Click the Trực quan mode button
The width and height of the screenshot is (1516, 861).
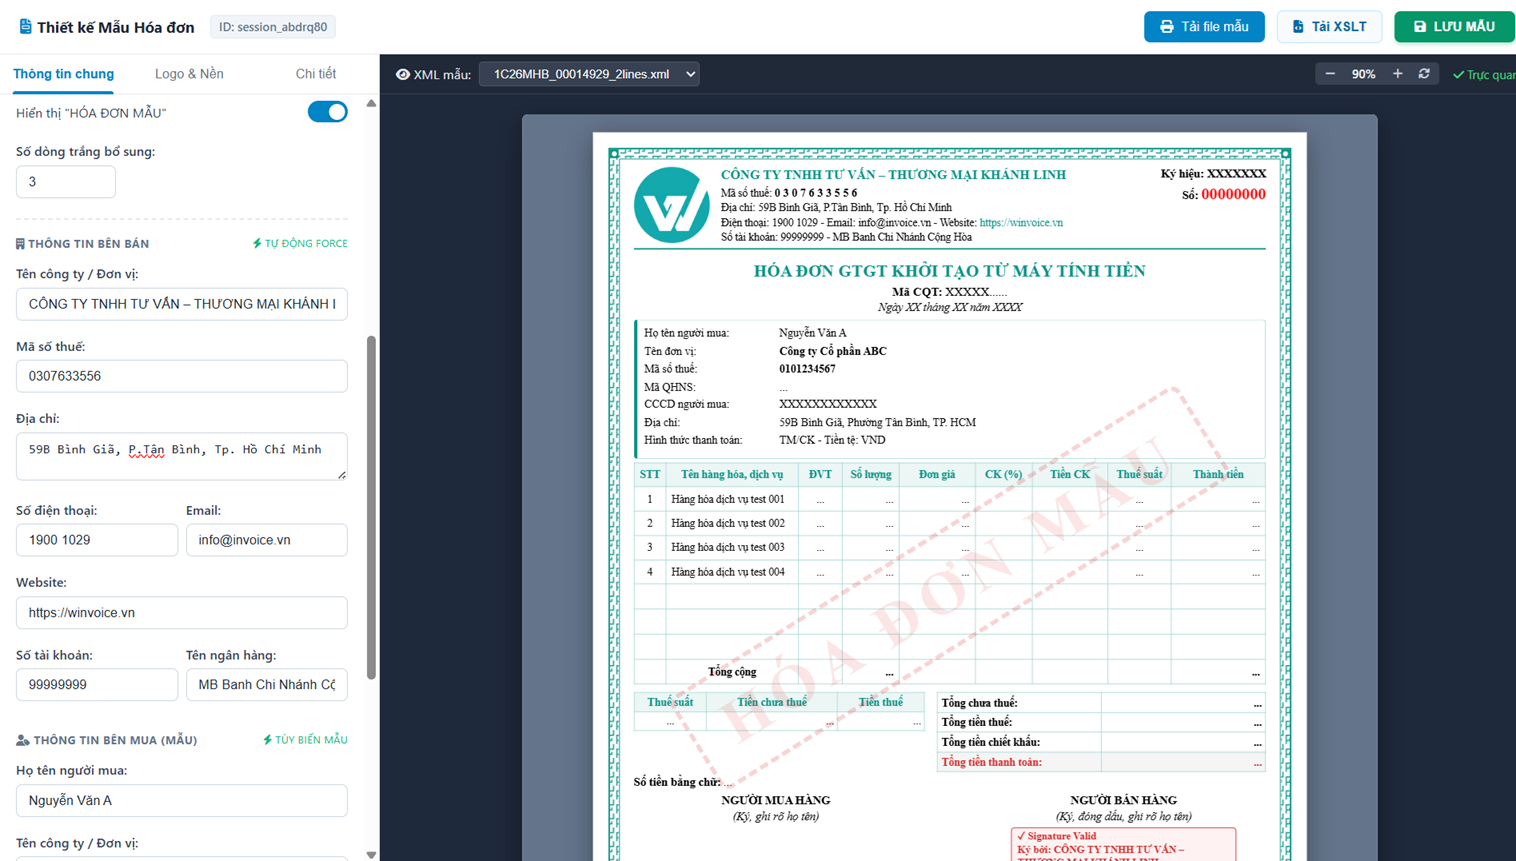point(1484,75)
